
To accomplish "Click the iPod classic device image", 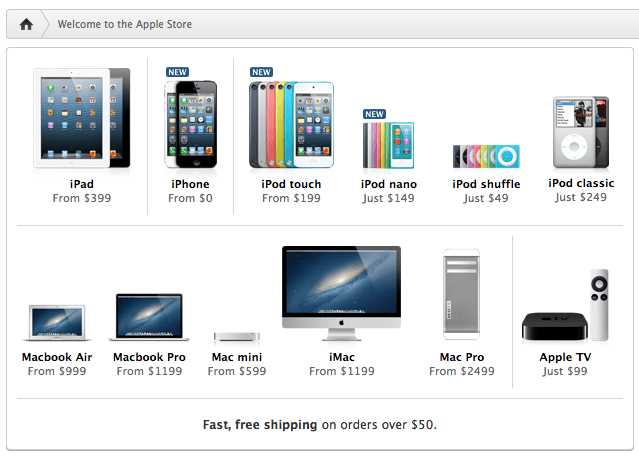I will point(581,132).
